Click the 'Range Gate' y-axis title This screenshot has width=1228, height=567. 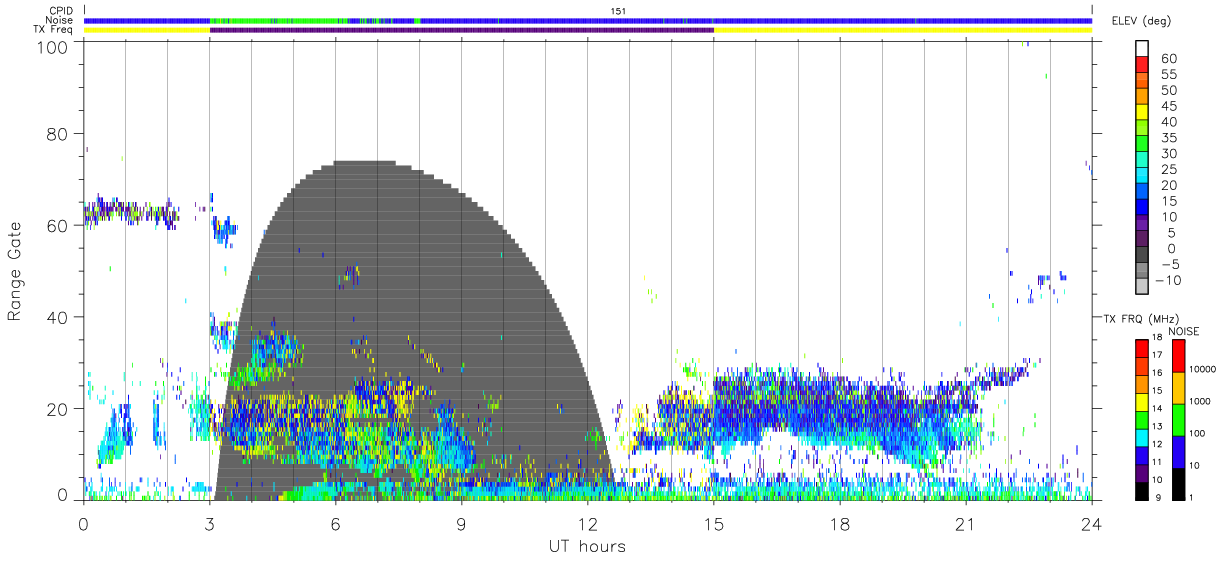[x=15, y=272]
